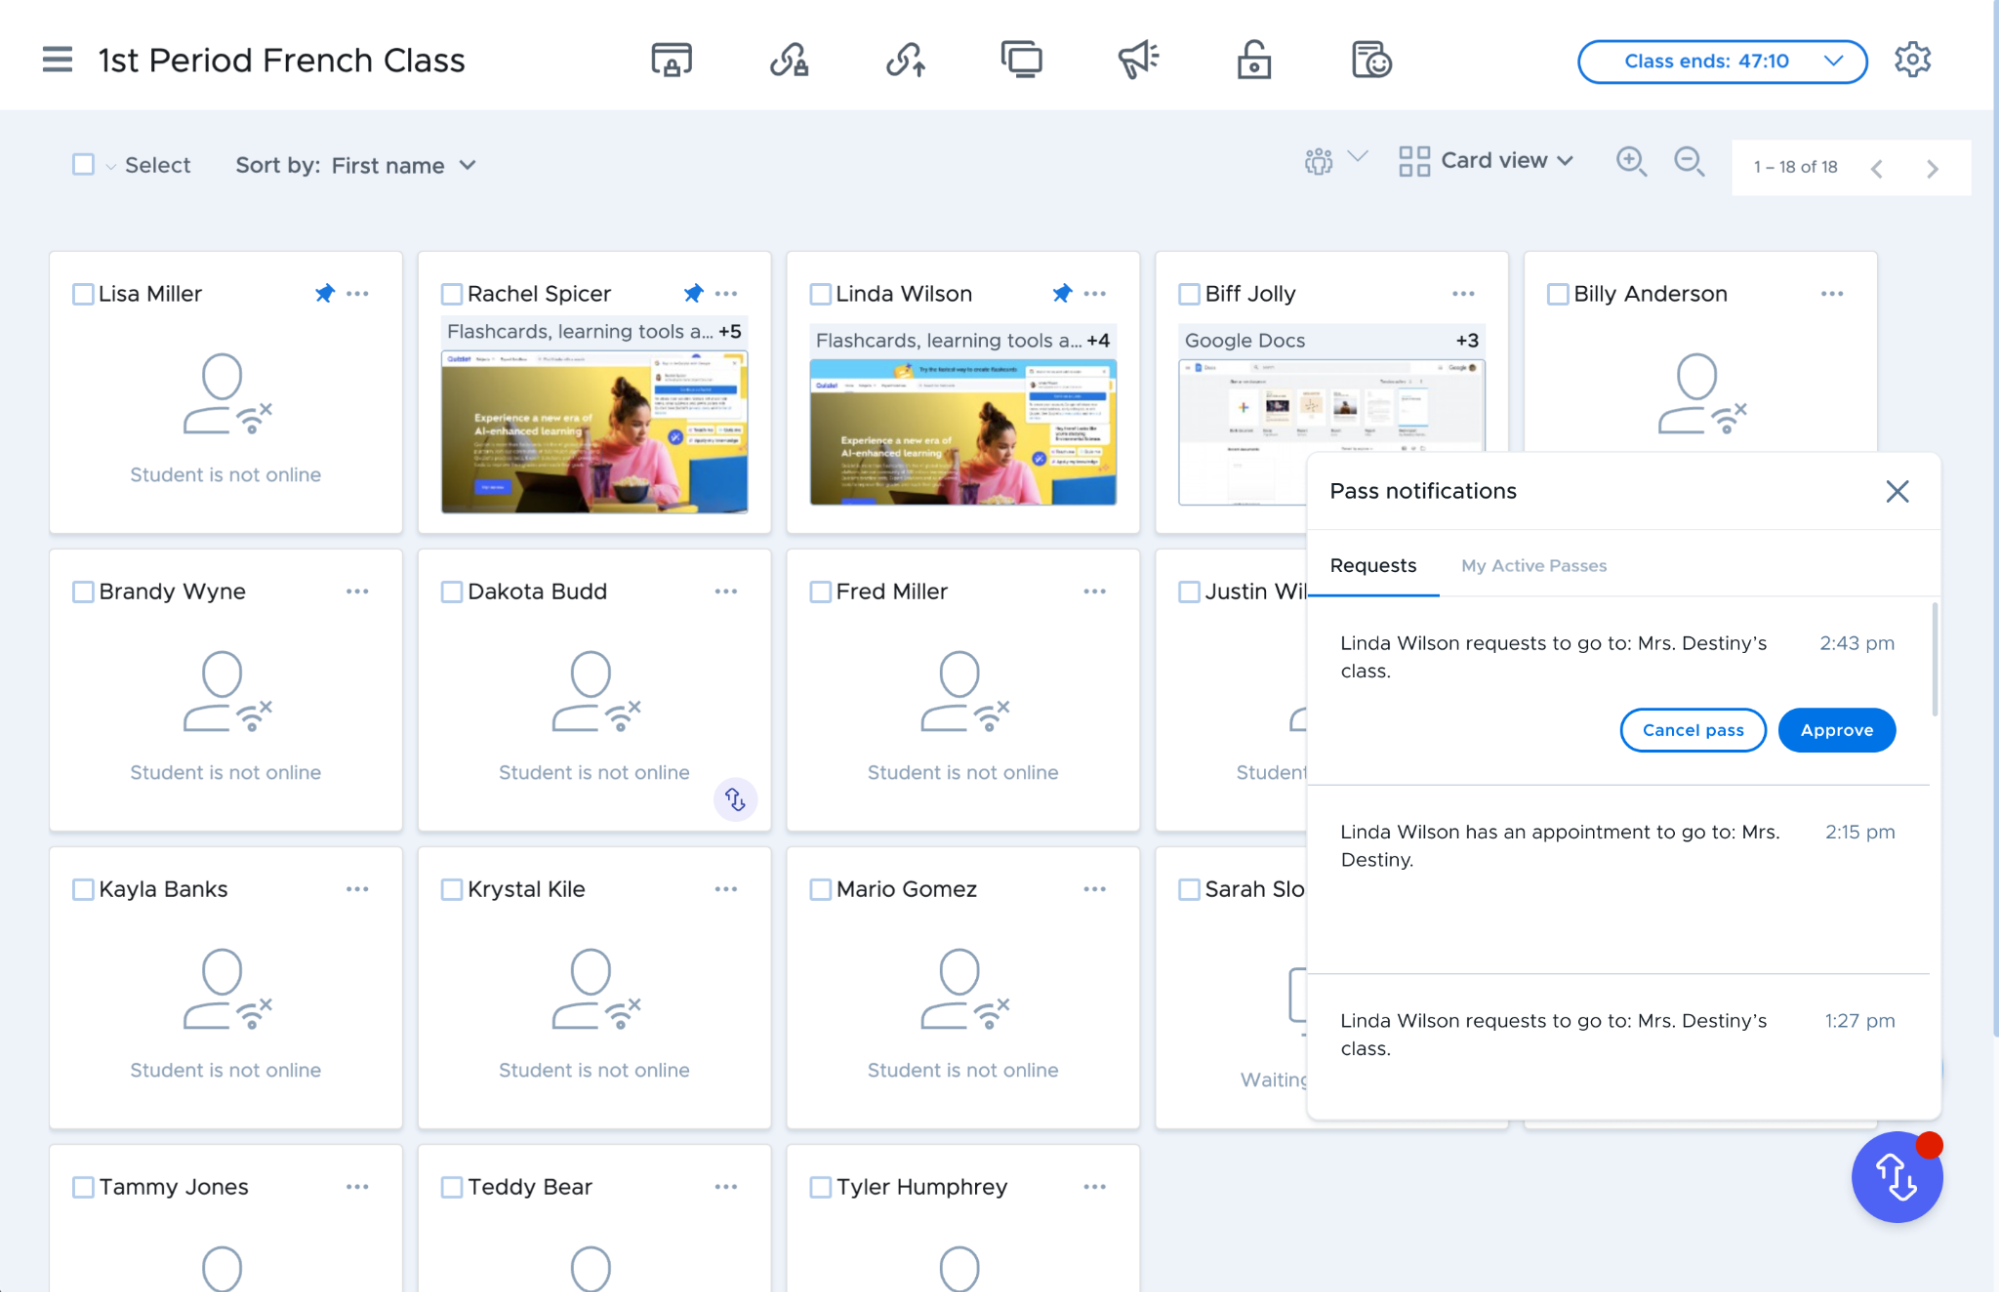Screen dimensions: 1999x1293
Task: Zoom out on the student cards
Action: point(1689,162)
